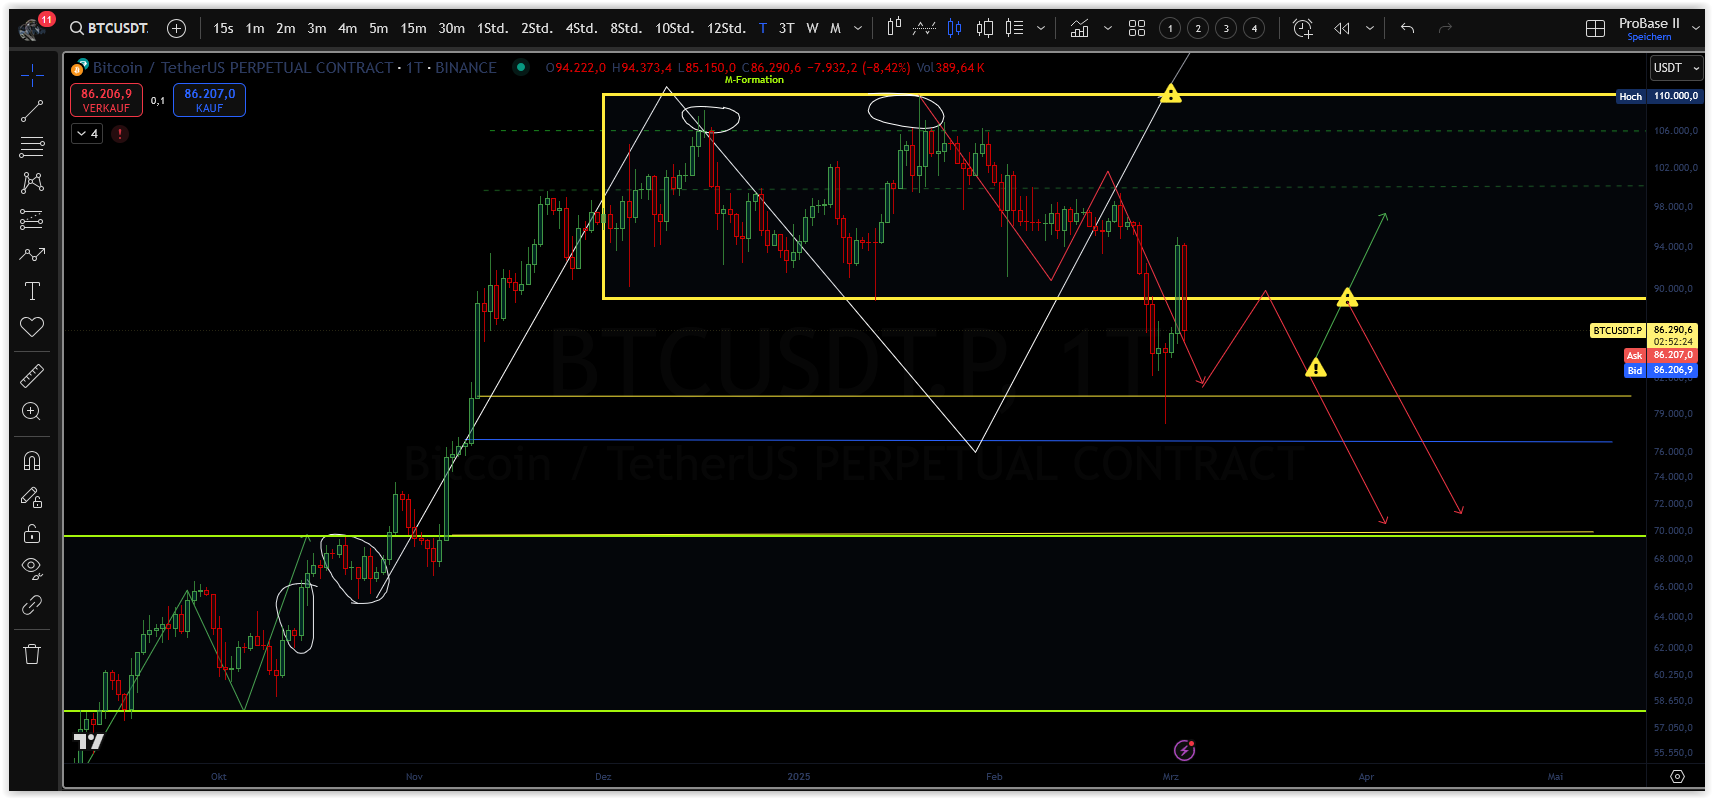This screenshot has width=1713, height=799.
Task: Pick the ruler measure tool
Action: 32,376
